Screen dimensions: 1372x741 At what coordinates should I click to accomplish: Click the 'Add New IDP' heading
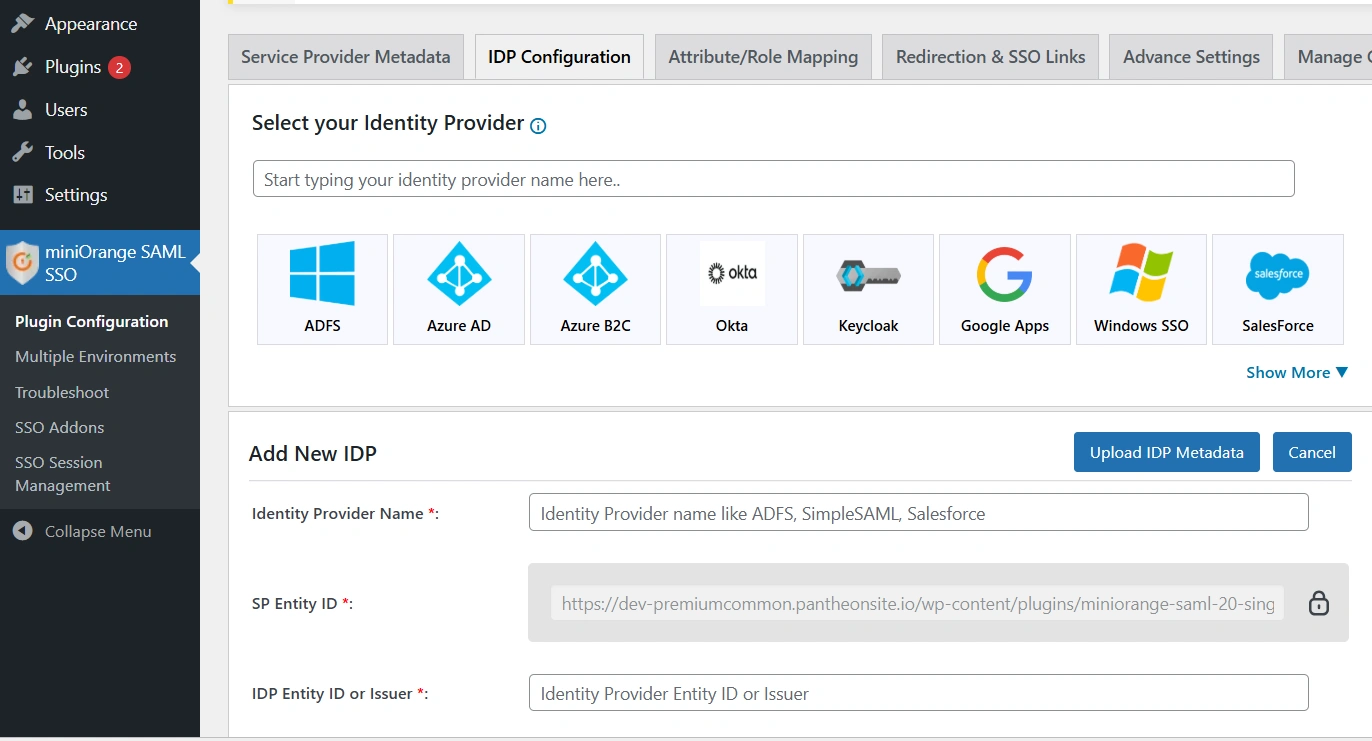click(x=313, y=453)
